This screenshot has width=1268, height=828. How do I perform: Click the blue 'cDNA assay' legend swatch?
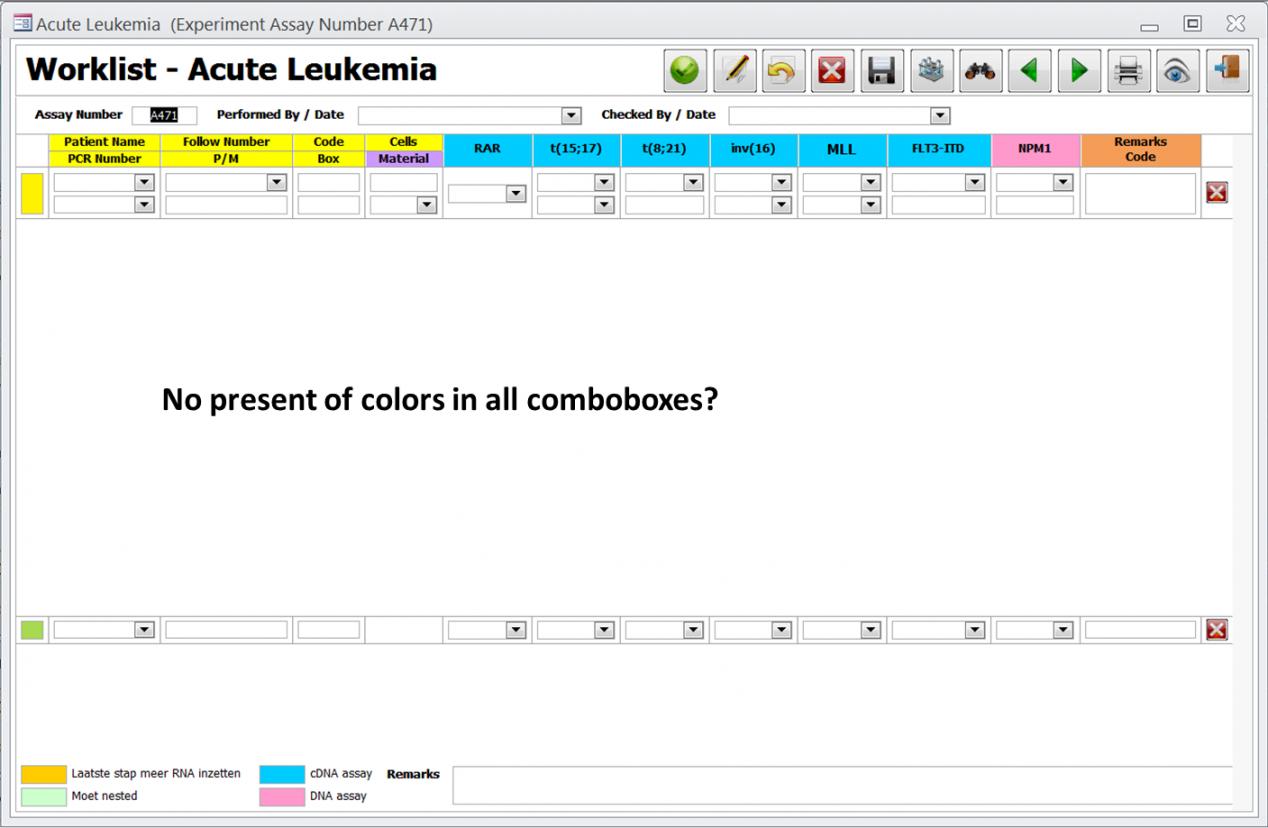pos(282,774)
